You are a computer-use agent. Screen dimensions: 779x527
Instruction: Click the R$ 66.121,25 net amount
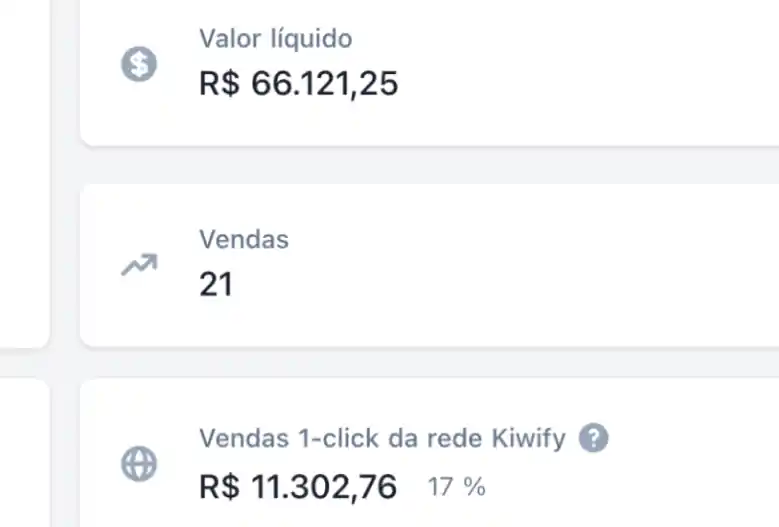[x=298, y=84]
